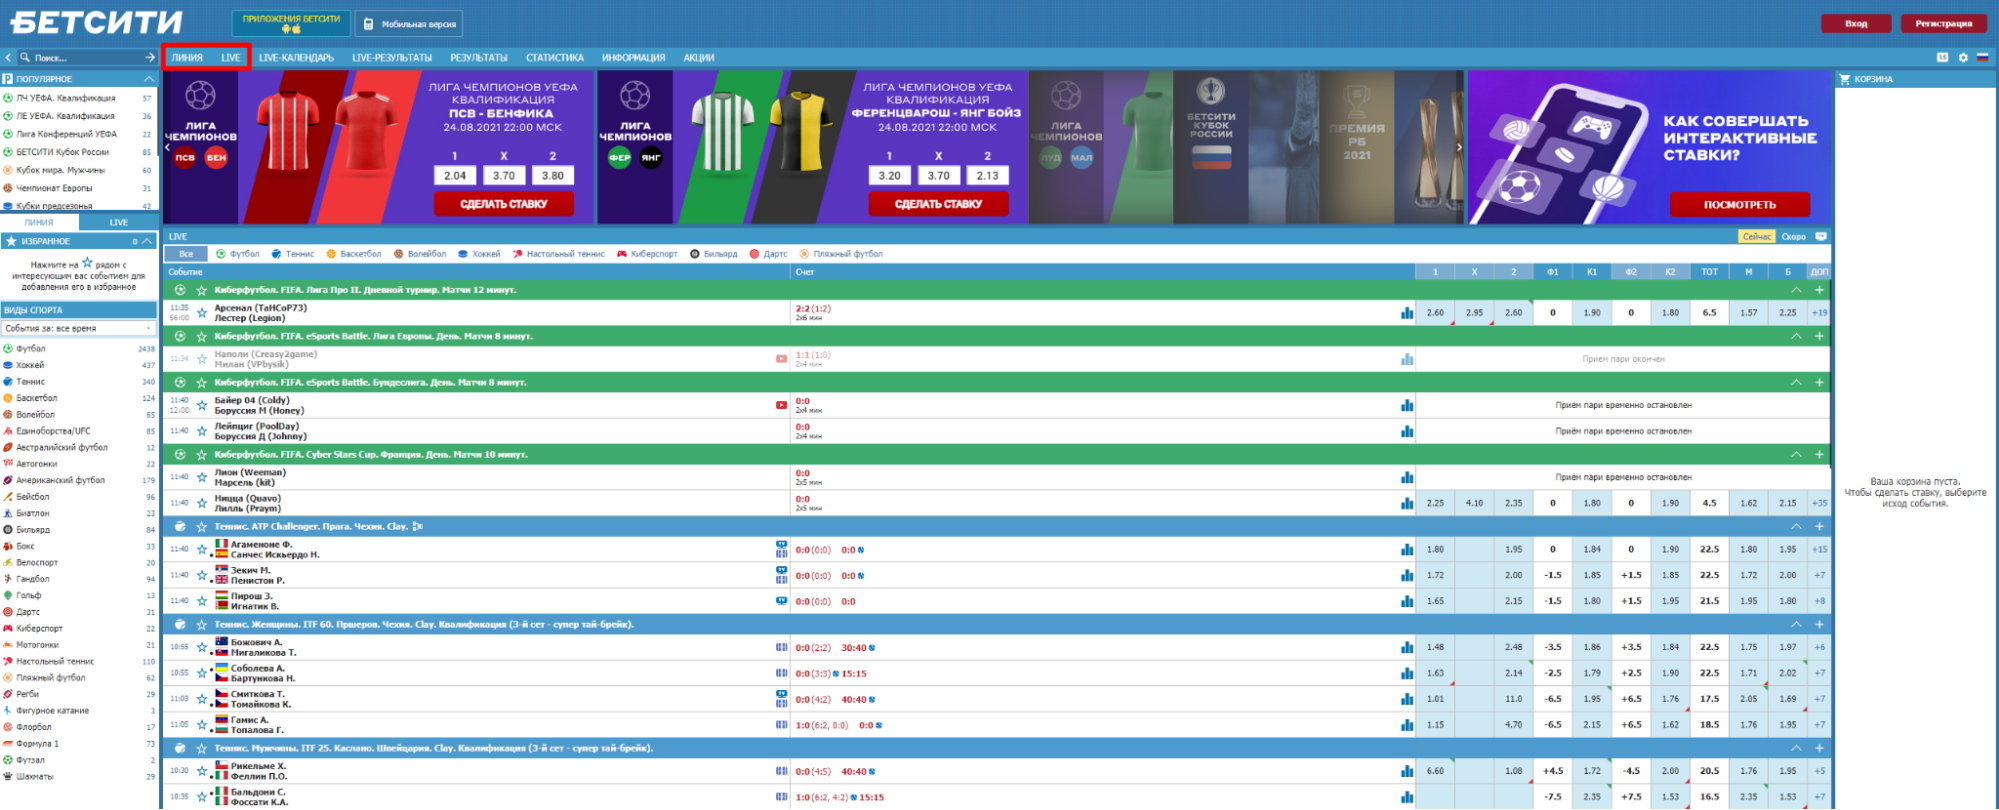Open the События за: все время dropdown
The height and width of the screenshot is (810, 1999).
(79, 328)
